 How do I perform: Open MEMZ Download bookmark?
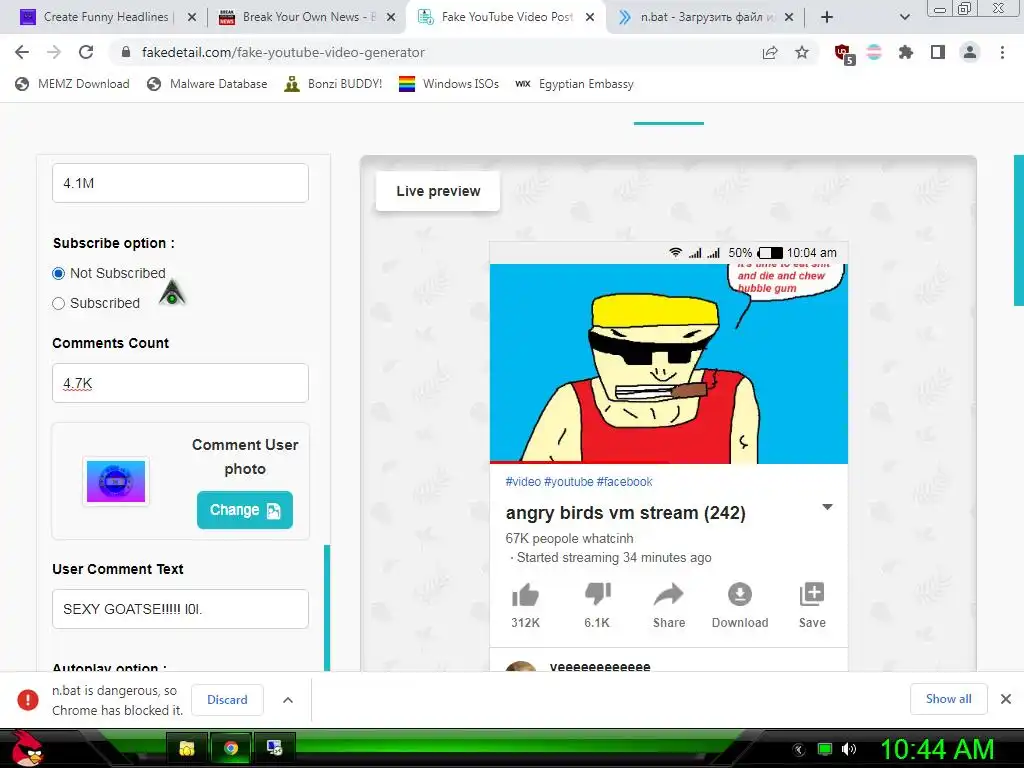coord(72,84)
